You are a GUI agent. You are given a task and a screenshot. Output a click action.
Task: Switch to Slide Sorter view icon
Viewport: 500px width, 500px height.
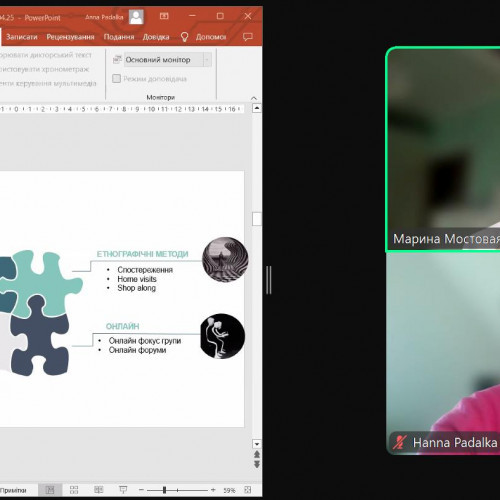[74, 490]
